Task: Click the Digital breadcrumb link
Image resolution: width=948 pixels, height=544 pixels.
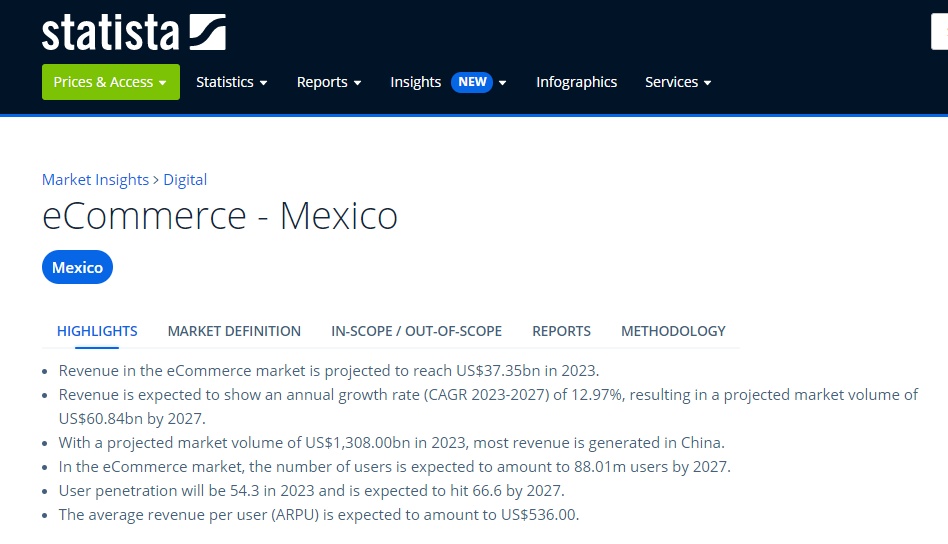Action: [x=185, y=180]
